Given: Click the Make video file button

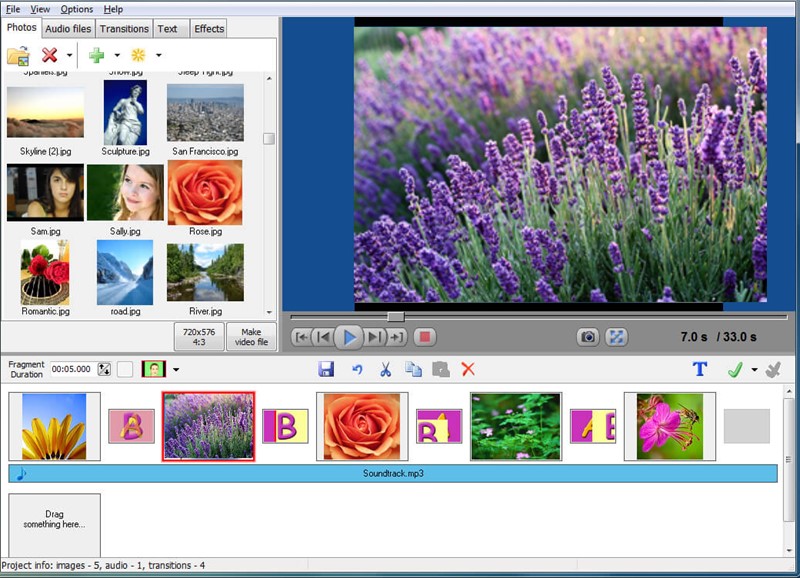Looking at the screenshot, I should [x=251, y=337].
